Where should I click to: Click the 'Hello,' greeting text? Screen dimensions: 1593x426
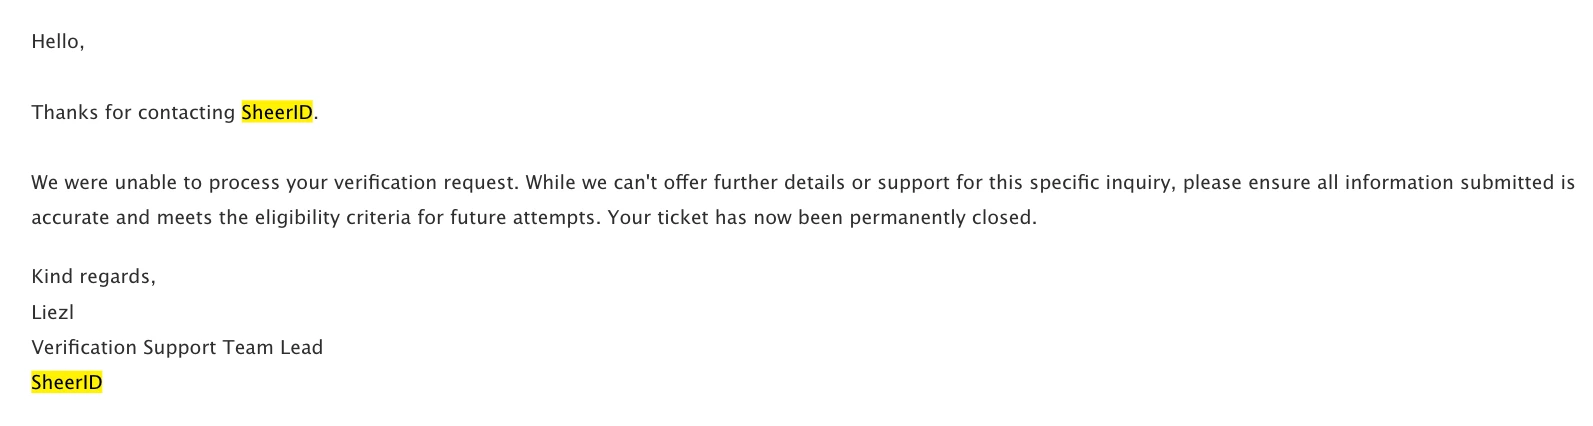(58, 42)
